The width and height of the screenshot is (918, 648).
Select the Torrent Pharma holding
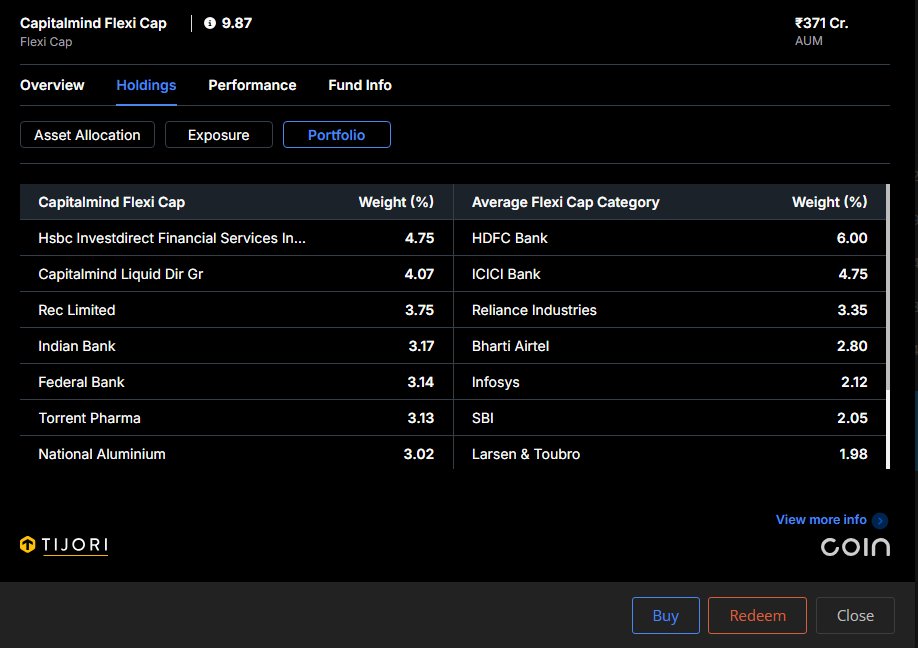tap(237, 418)
